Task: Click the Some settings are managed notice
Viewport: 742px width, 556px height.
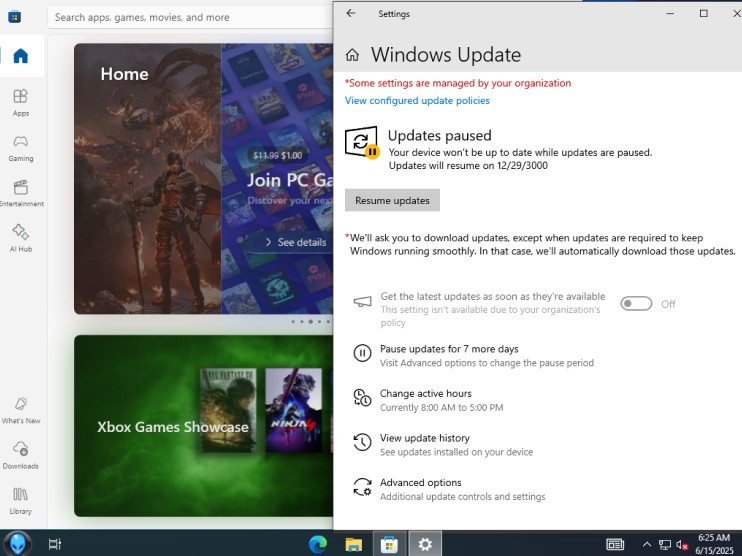Action: (458, 83)
